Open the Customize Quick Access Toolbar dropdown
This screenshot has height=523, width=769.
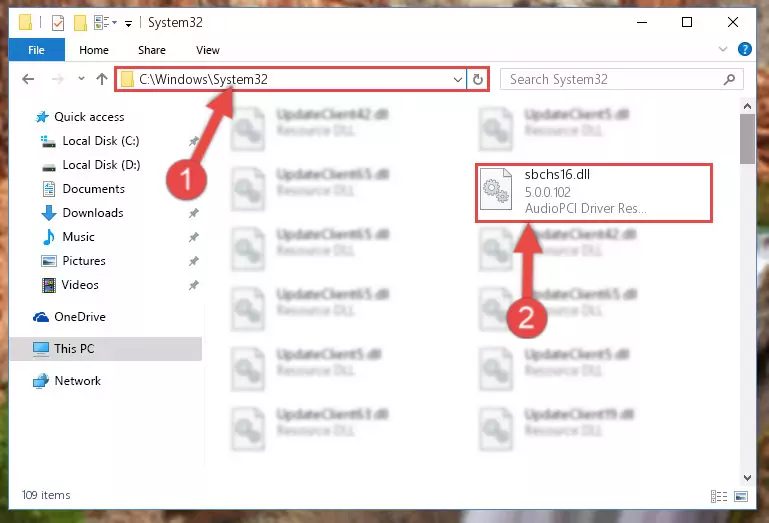tap(128, 23)
